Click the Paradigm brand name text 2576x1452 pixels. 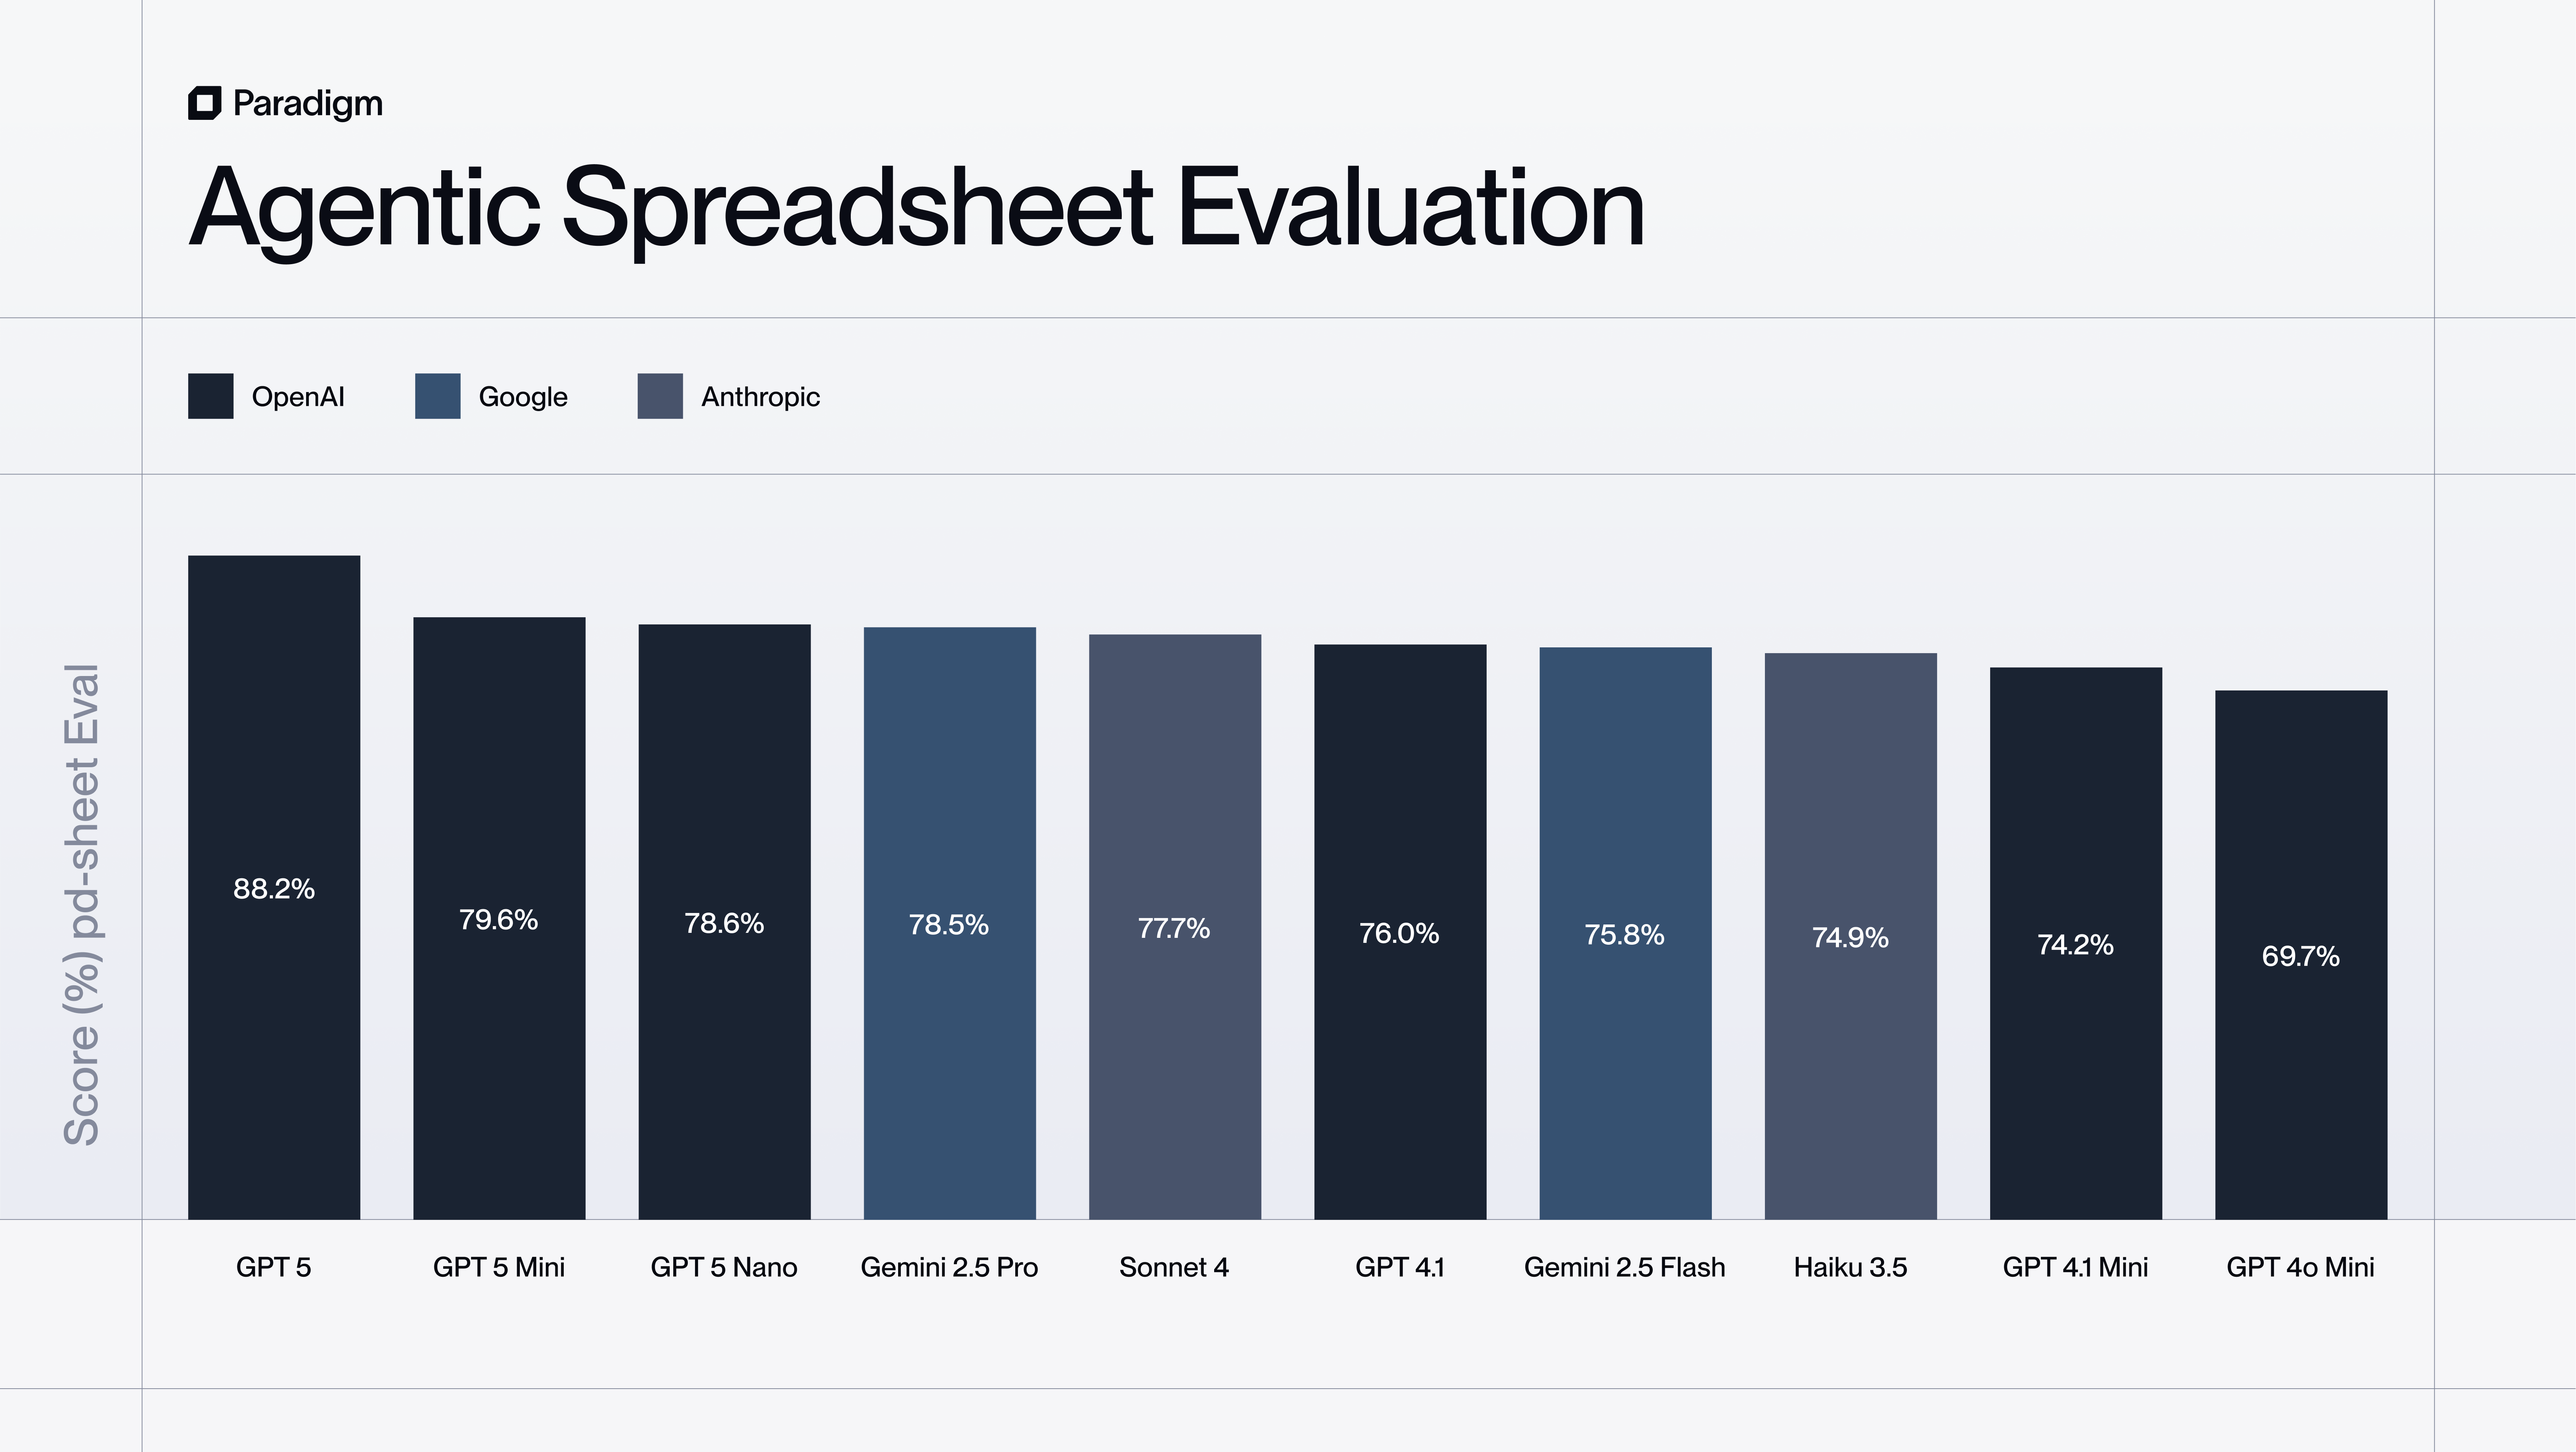tap(308, 103)
